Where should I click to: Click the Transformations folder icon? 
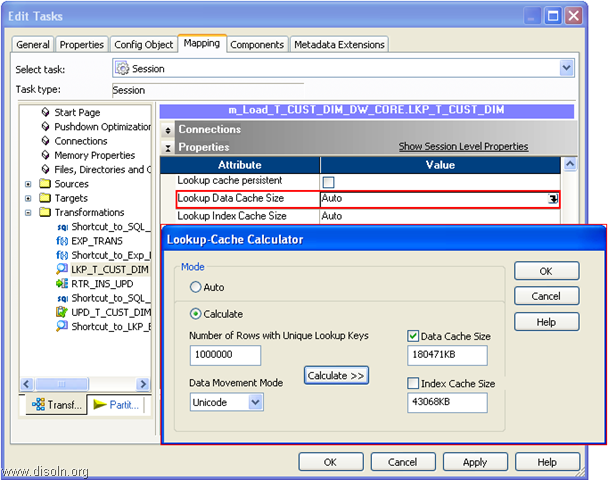point(45,212)
